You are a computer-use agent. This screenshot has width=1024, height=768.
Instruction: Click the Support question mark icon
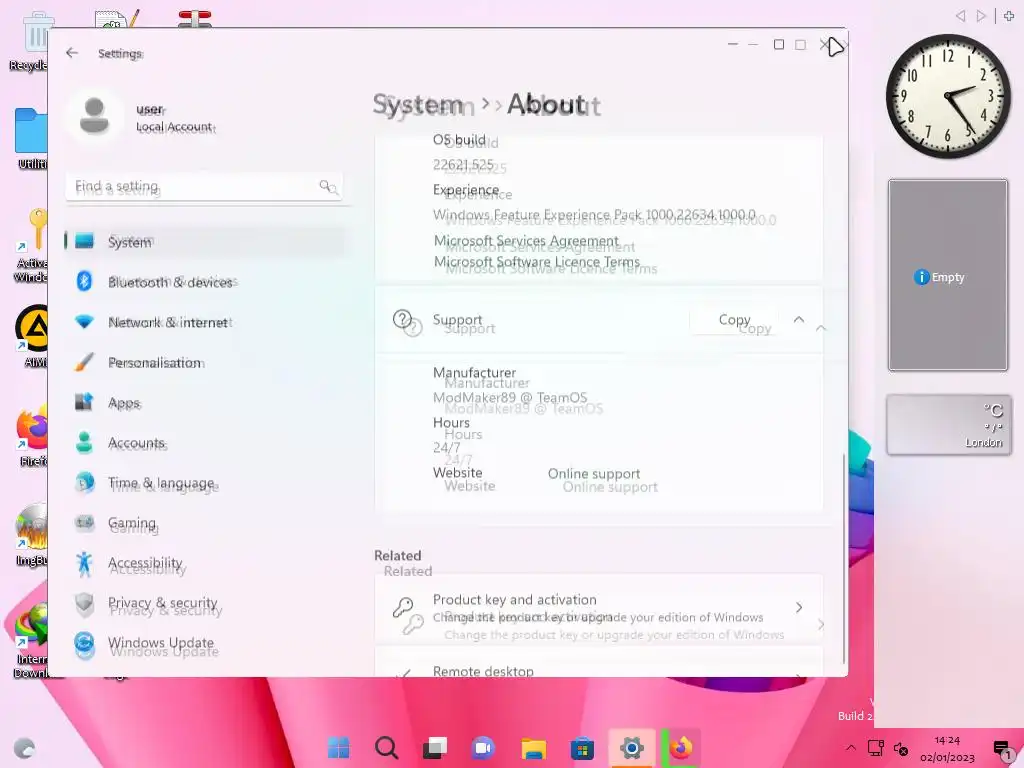403,319
